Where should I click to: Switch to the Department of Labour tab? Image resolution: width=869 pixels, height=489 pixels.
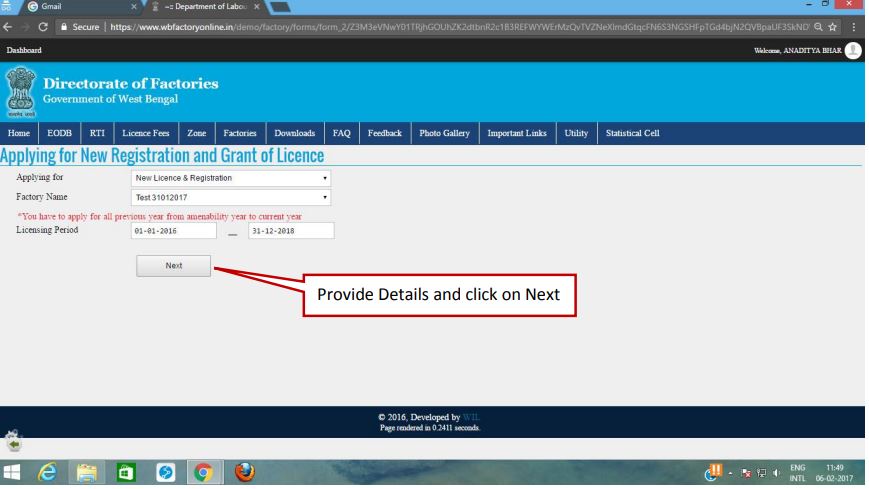[205, 7]
